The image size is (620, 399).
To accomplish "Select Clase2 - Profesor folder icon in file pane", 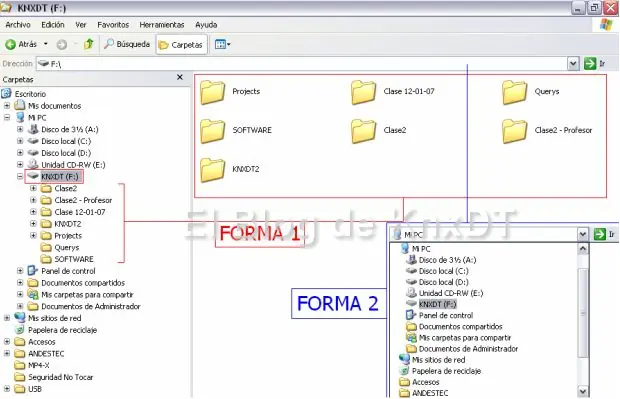I will [x=515, y=131].
